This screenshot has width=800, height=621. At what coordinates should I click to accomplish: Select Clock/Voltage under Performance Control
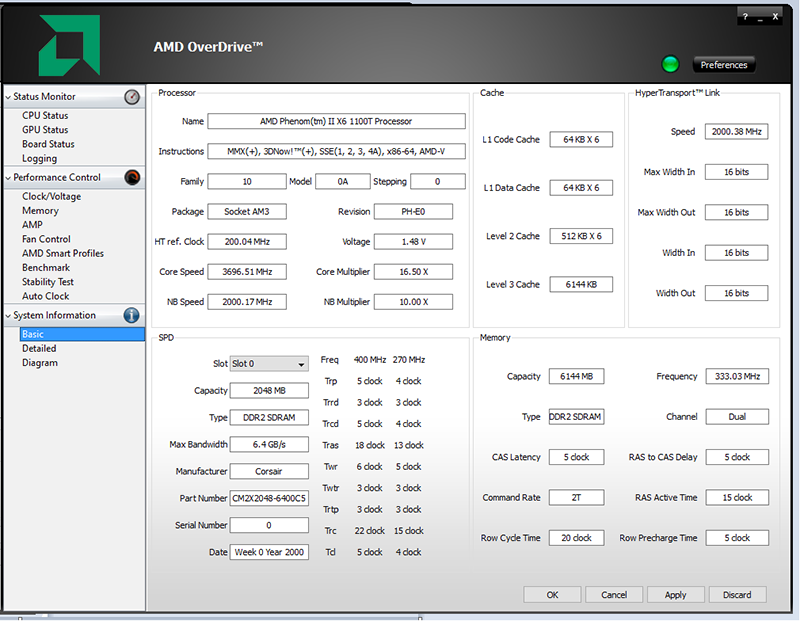tap(52, 197)
